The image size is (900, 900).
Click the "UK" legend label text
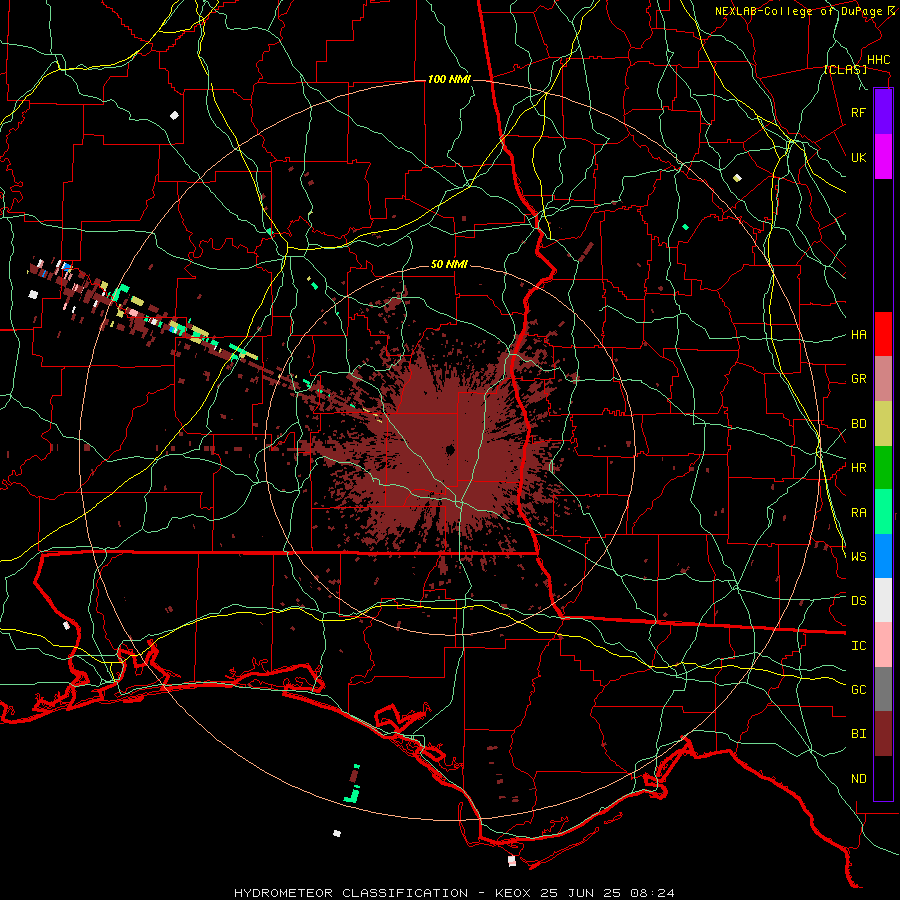858,157
